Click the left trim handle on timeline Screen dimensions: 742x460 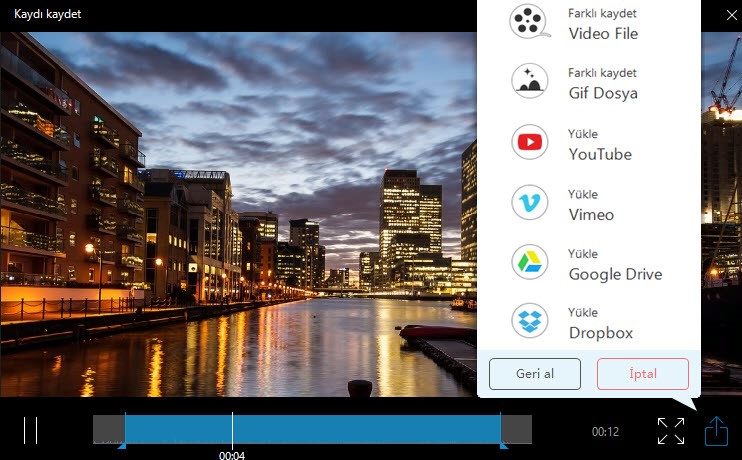(x=123, y=445)
